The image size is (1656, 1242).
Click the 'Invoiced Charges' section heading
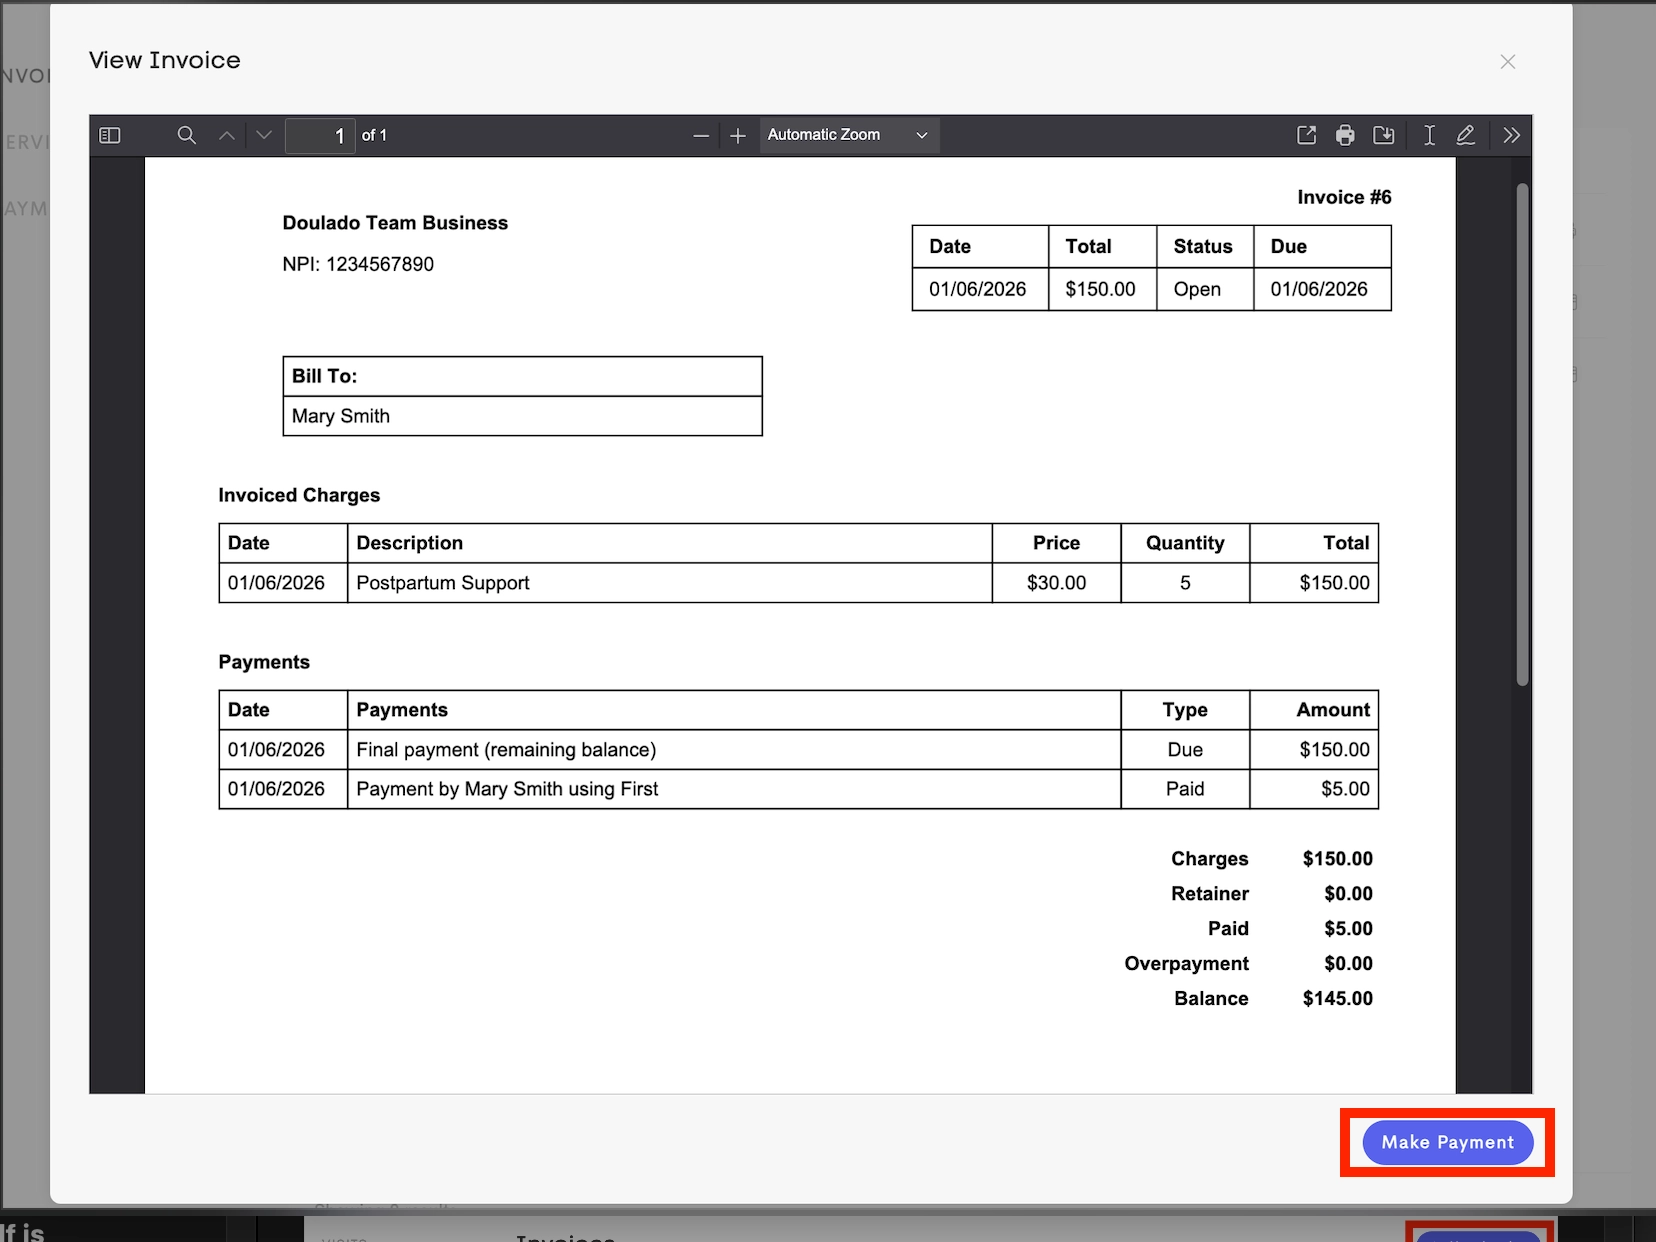[299, 495]
